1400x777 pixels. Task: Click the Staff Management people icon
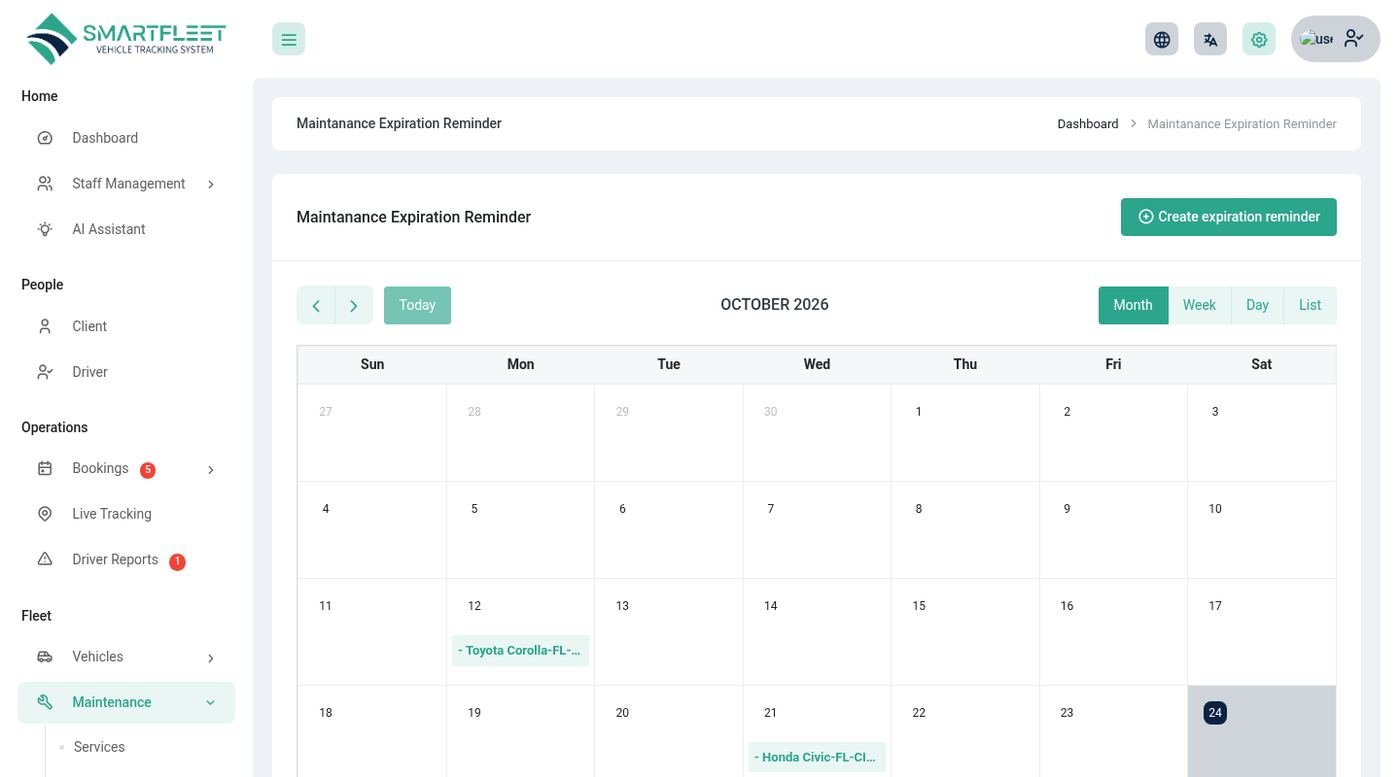[45, 184]
